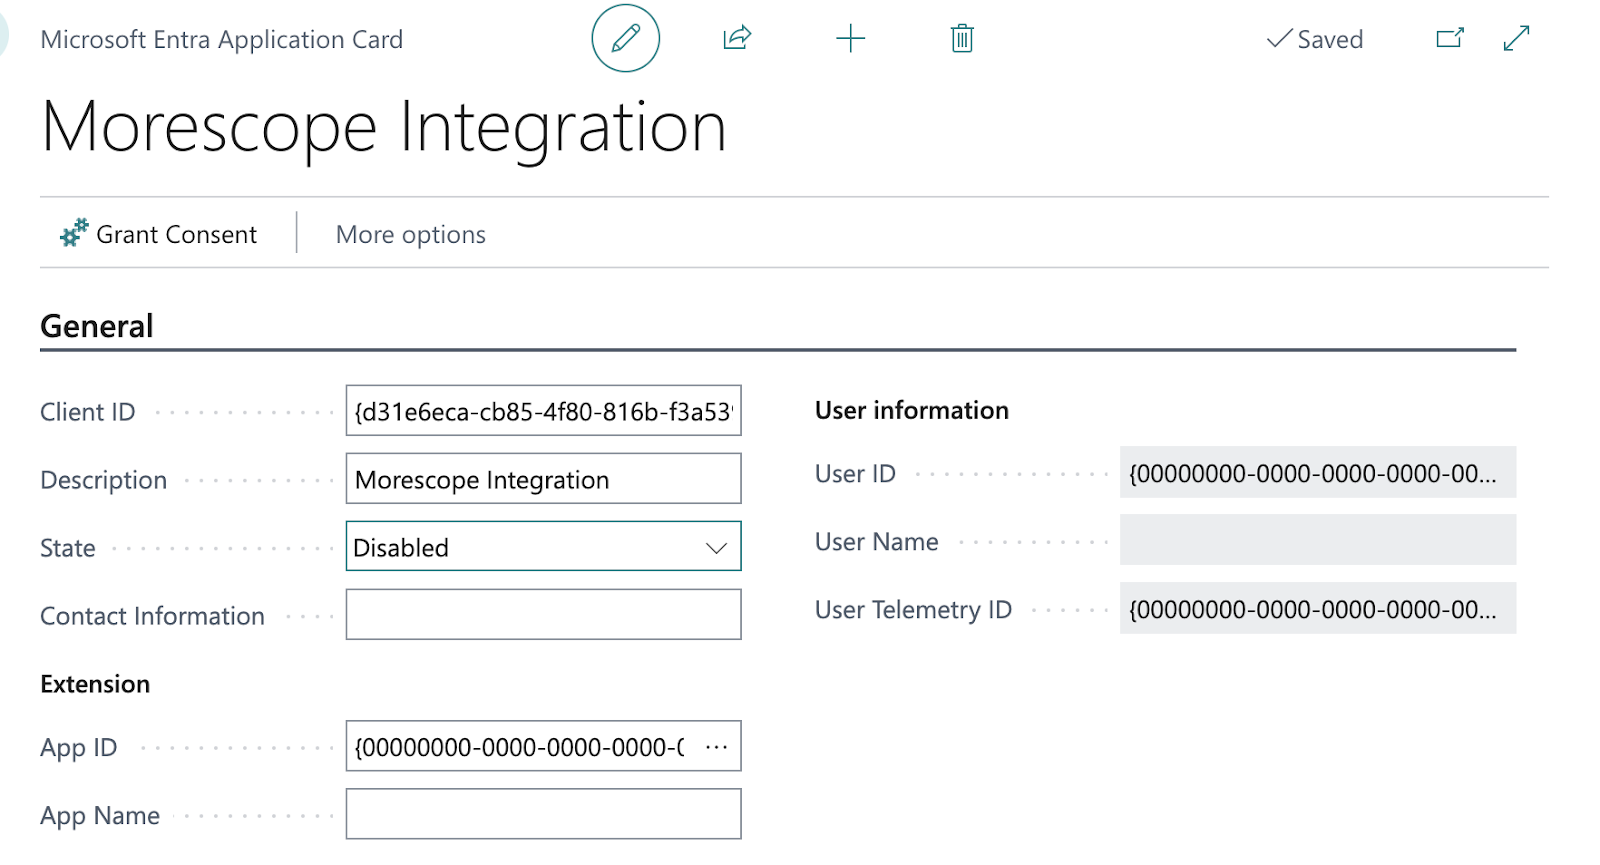Click the Extension group heading

tap(95, 684)
